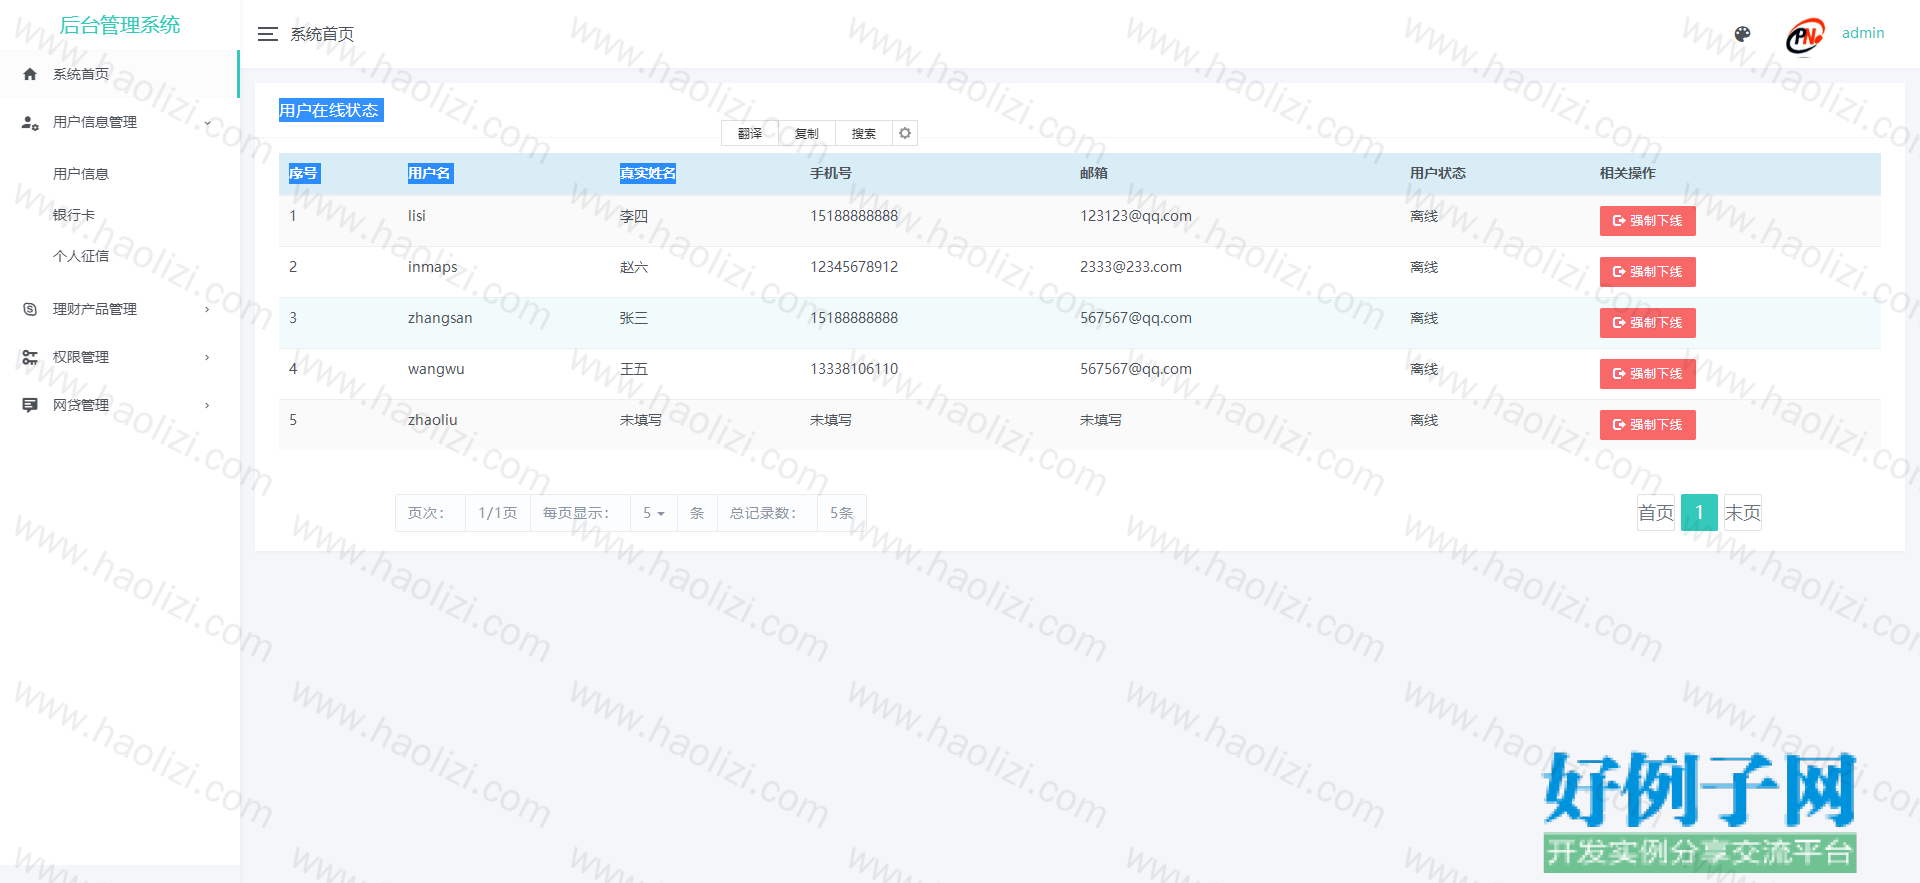1920x883 pixels.
Task: Click the 序号 column header
Action: 304,173
